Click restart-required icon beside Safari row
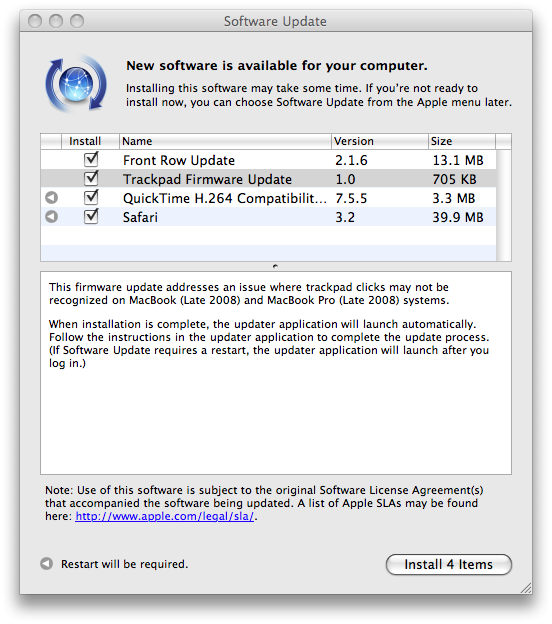 (51, 216)
